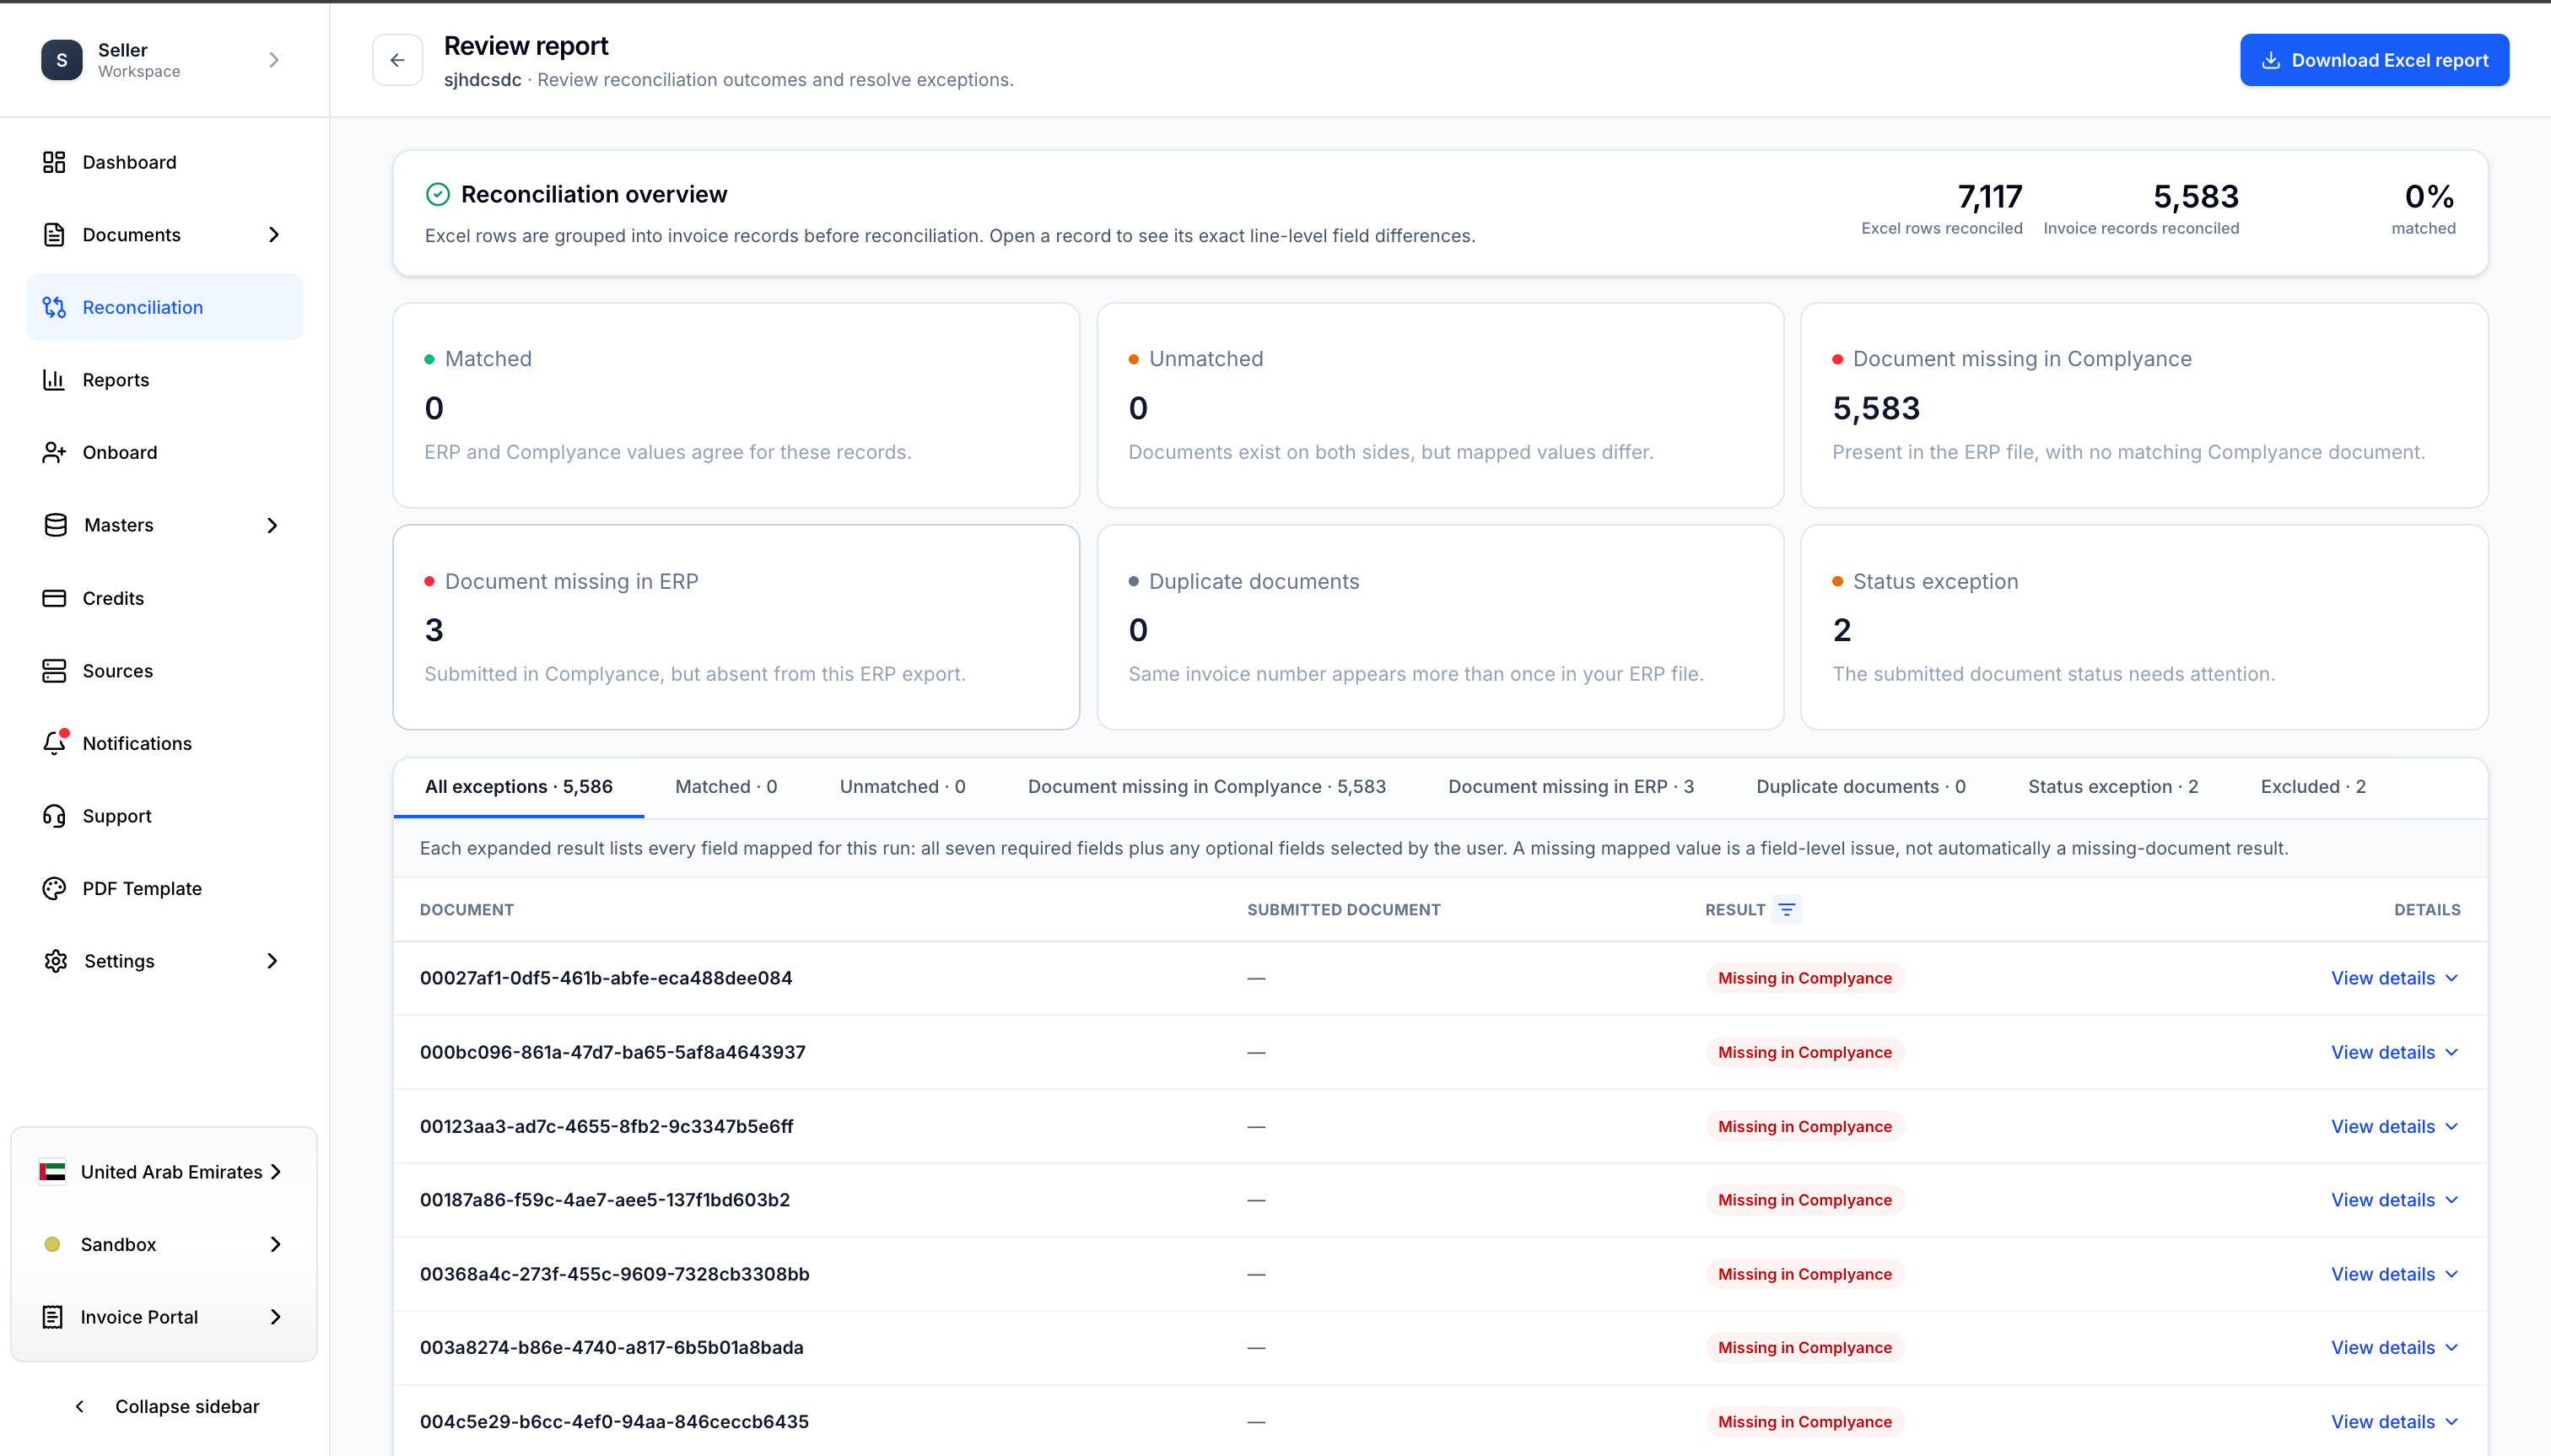Screen dimensions: 2551x1456
Task: Open the Document missing in ERP card
Action: tap(736, 627)
